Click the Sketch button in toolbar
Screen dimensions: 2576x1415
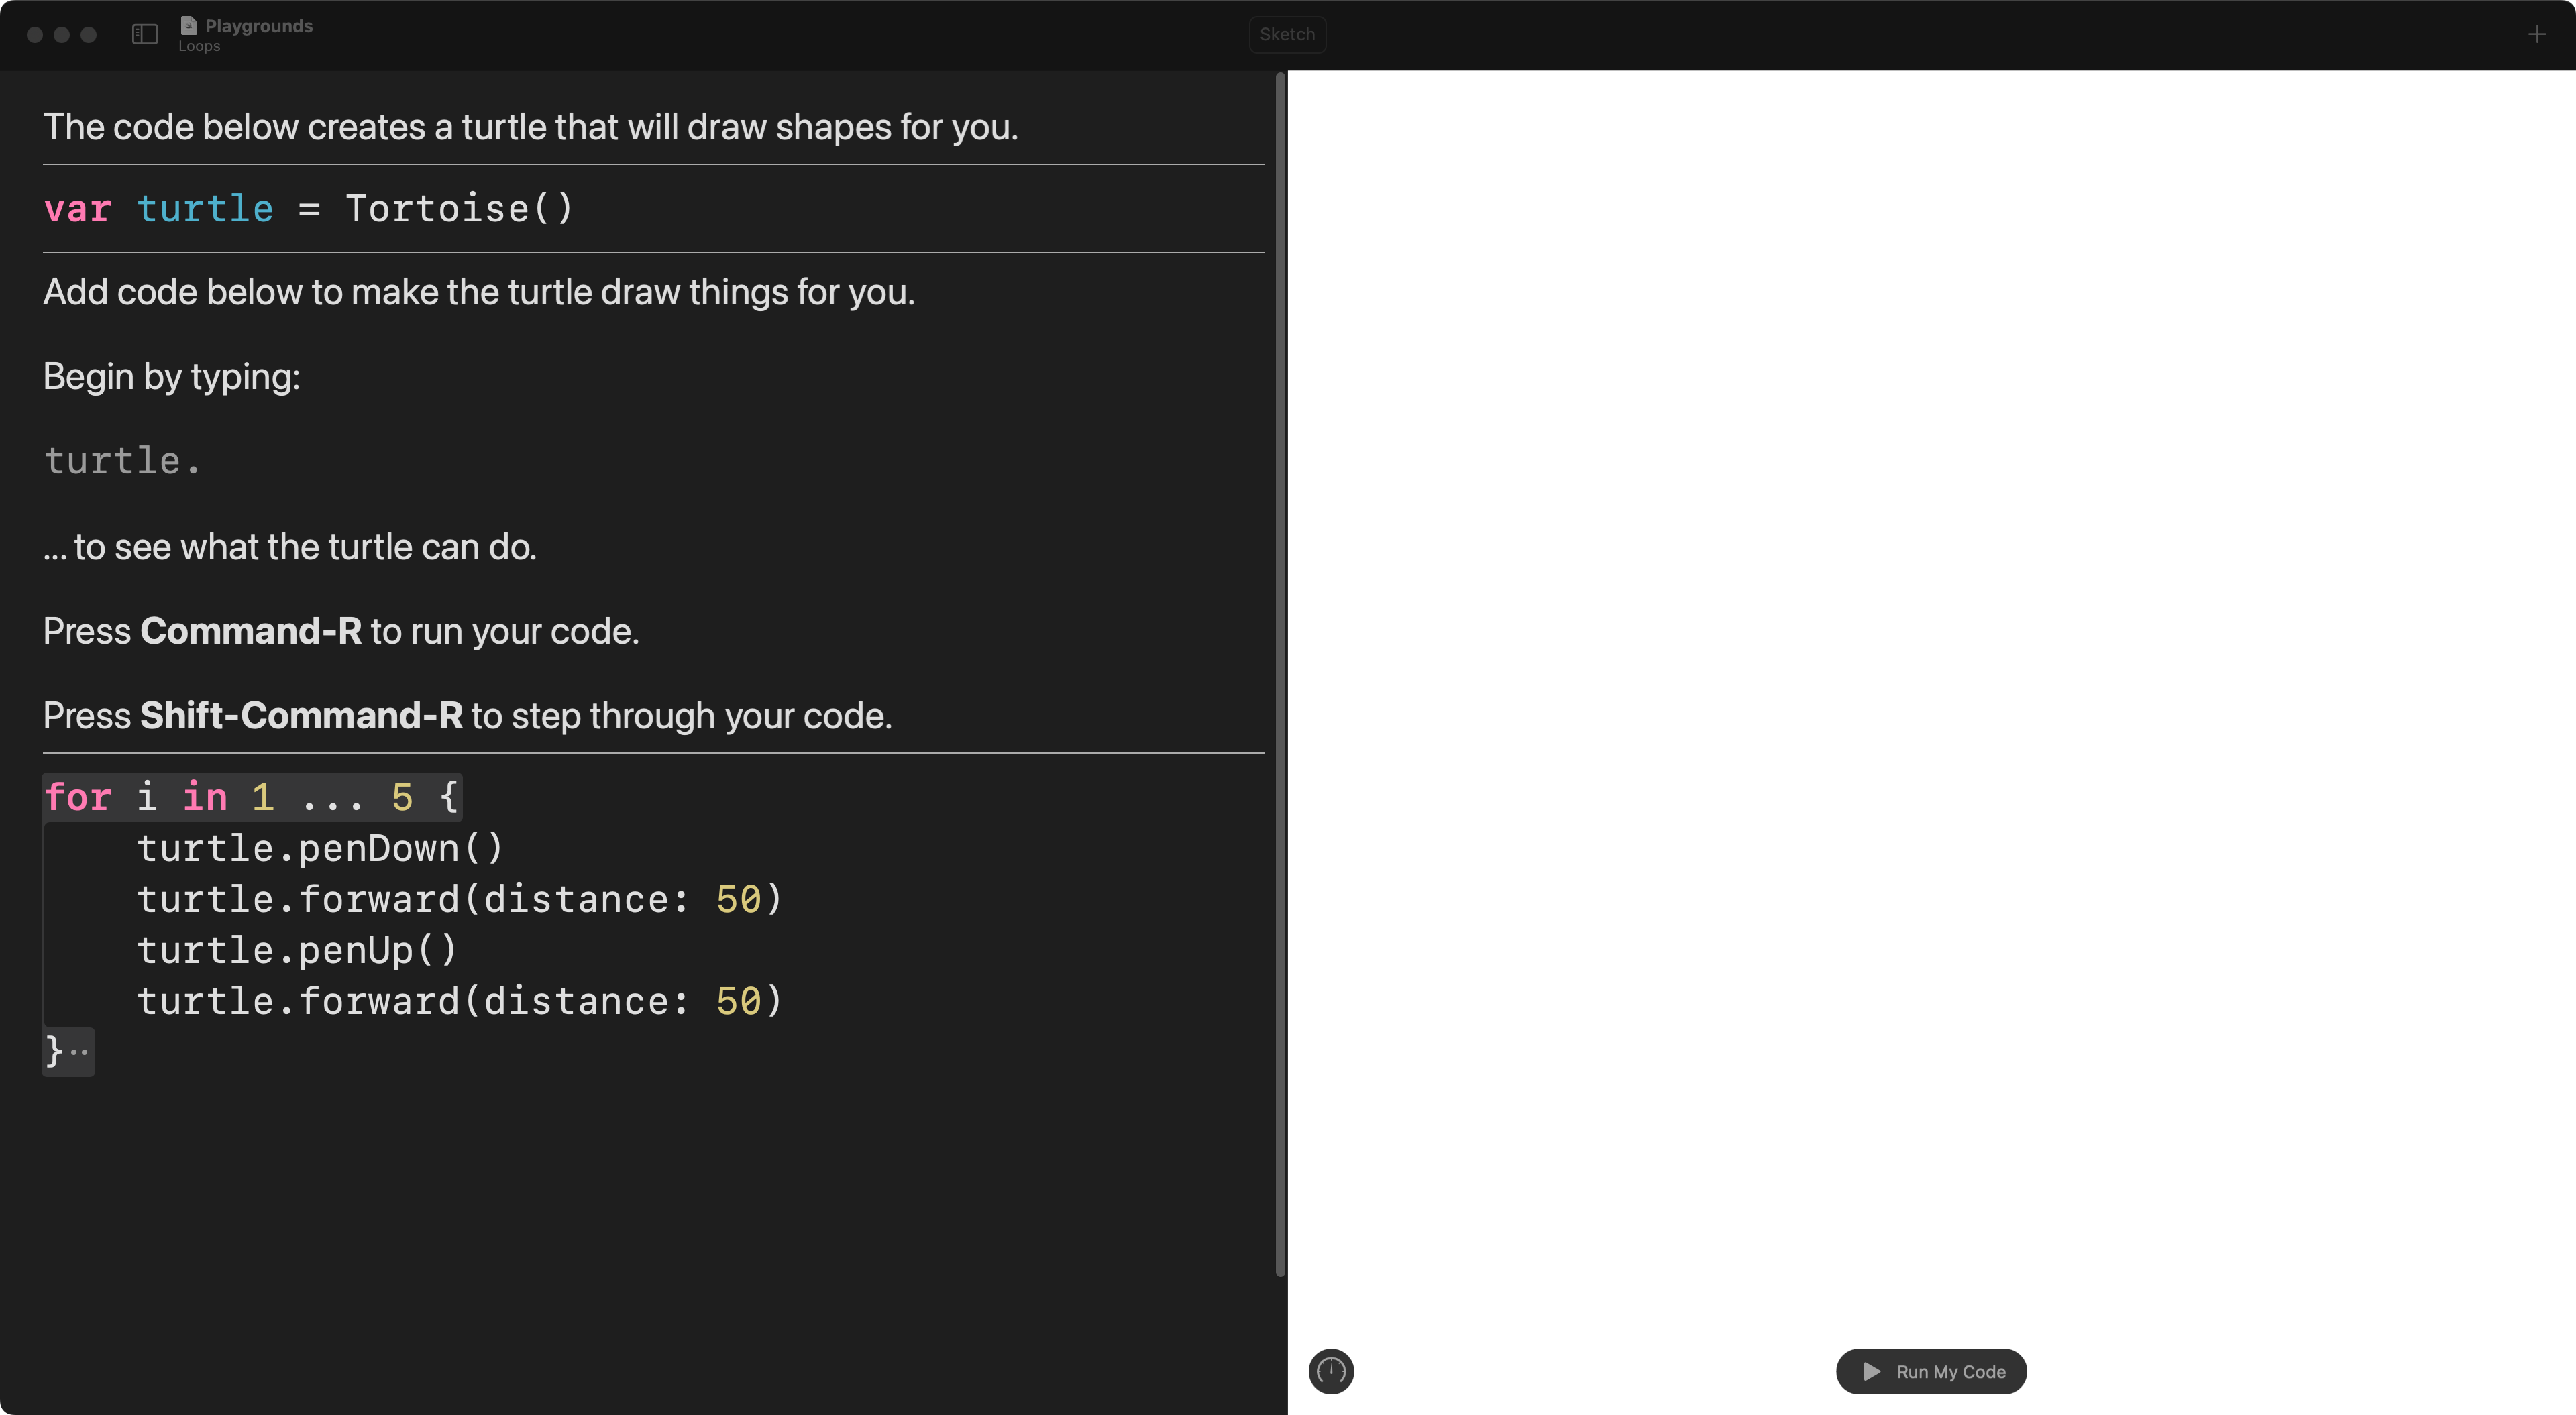pos(1287,34)
